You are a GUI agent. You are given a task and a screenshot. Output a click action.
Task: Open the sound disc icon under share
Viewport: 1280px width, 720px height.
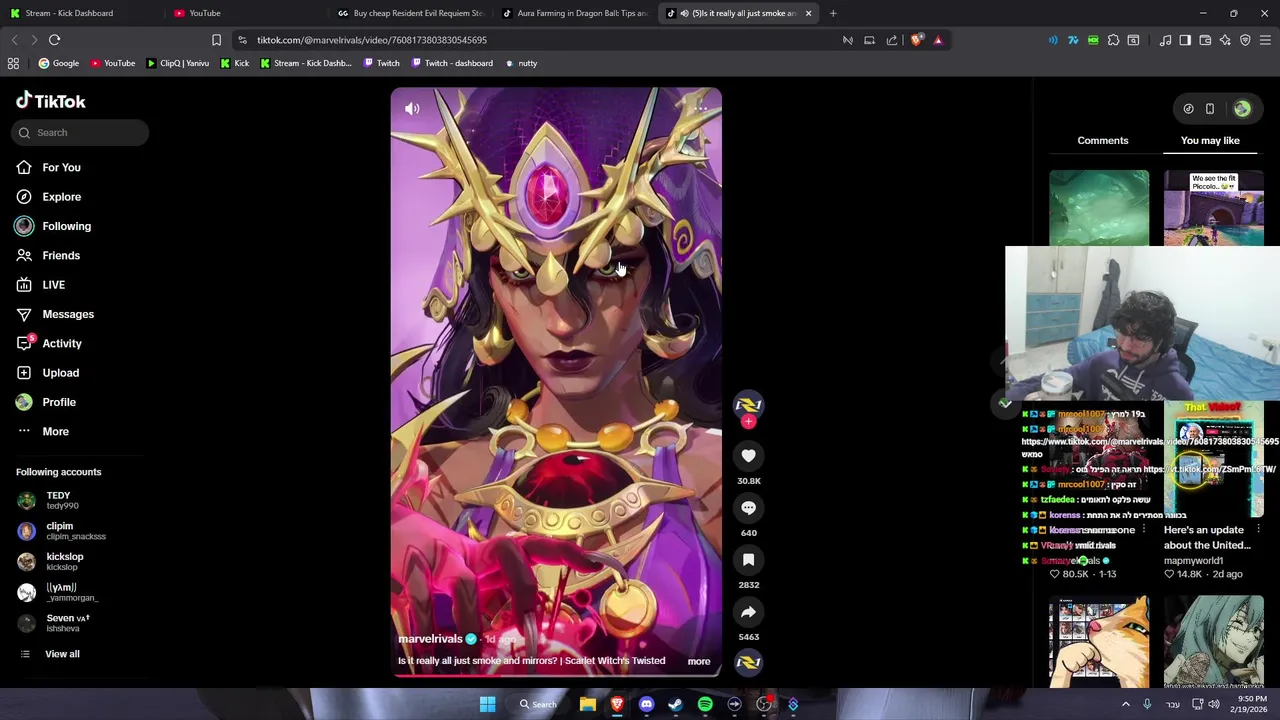coord(748,662)
